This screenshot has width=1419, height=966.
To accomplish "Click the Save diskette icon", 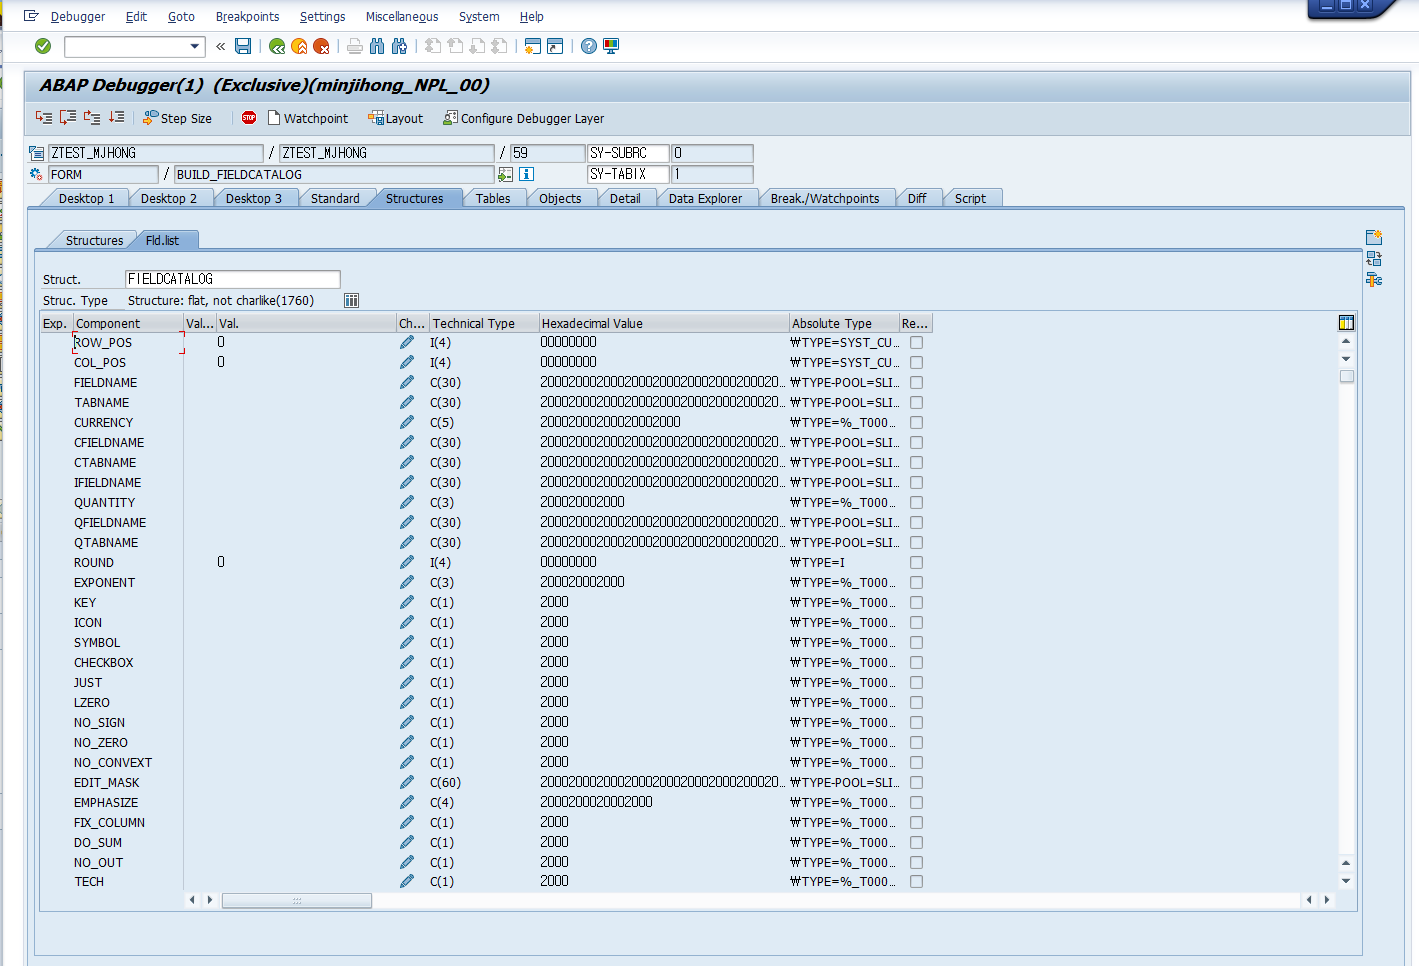I will [243, 46].
